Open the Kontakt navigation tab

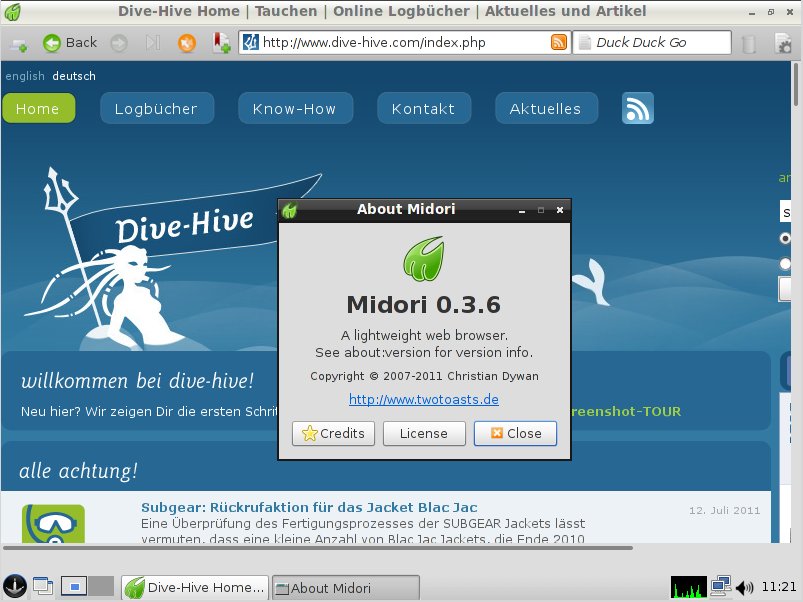click(x=424, y=108)
